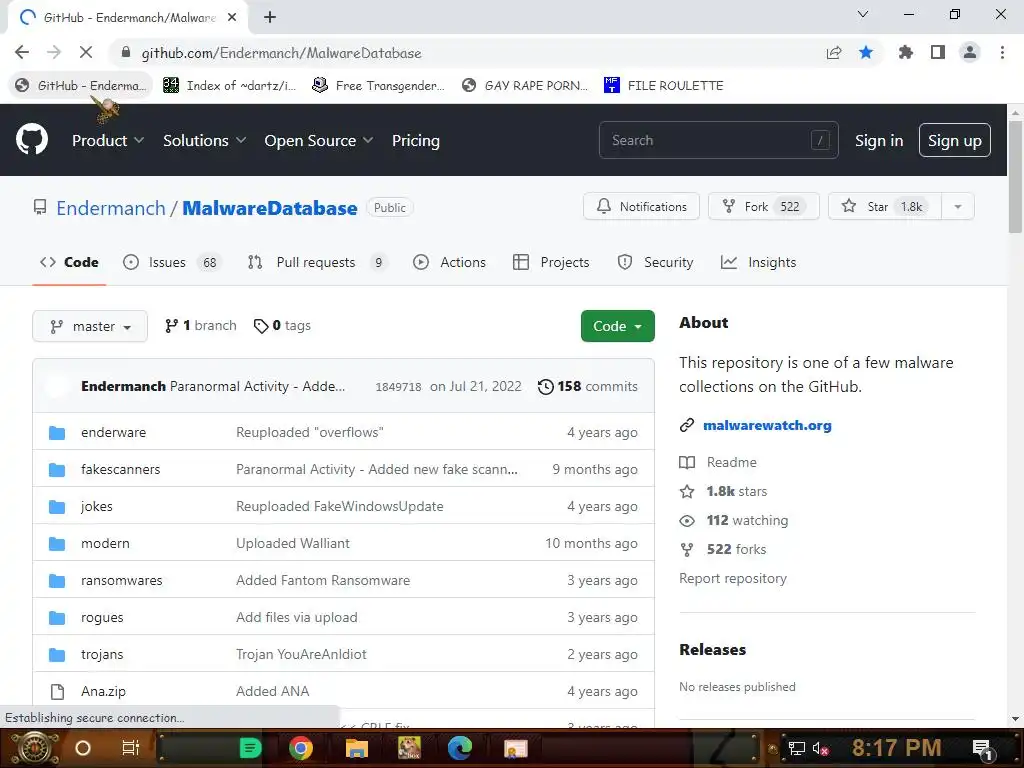
Task: Expand the Product menu
Action: coord(108,140)
